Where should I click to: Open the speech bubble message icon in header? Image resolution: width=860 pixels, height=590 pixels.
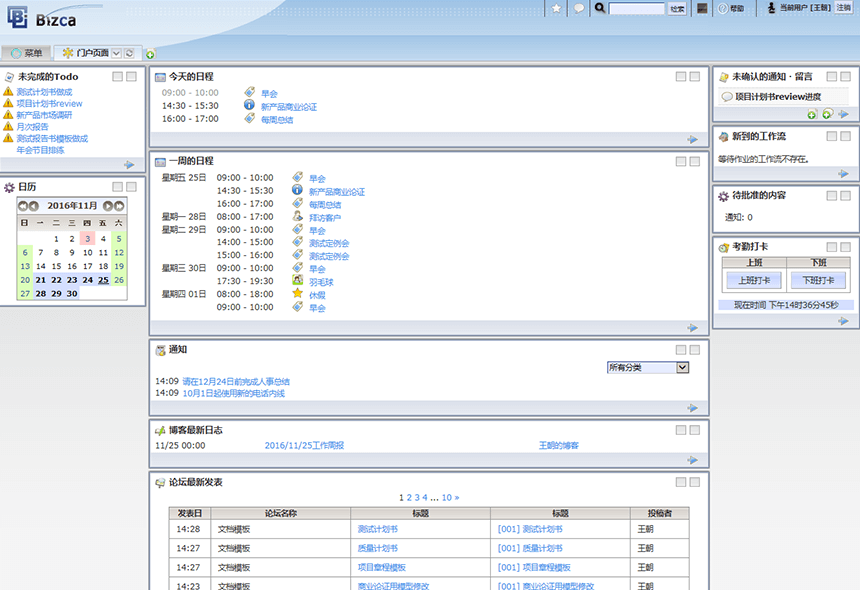click(578, 8)
